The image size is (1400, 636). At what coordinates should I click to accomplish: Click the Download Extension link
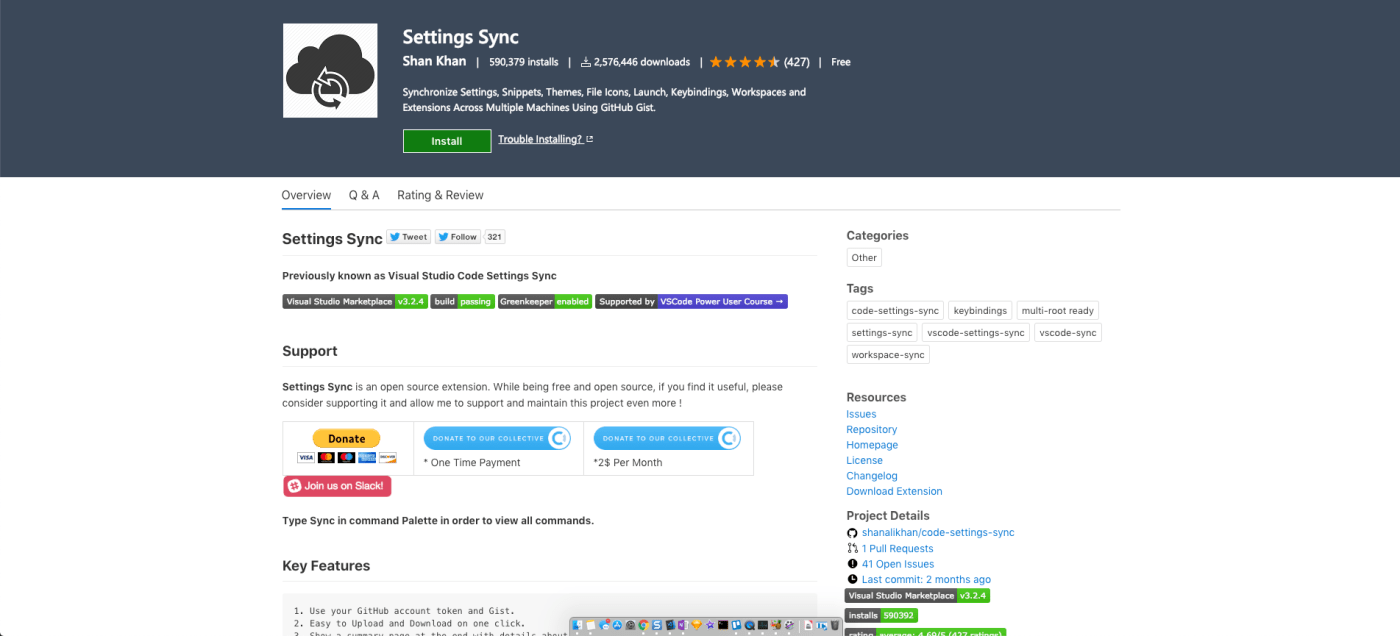(894, 492)
